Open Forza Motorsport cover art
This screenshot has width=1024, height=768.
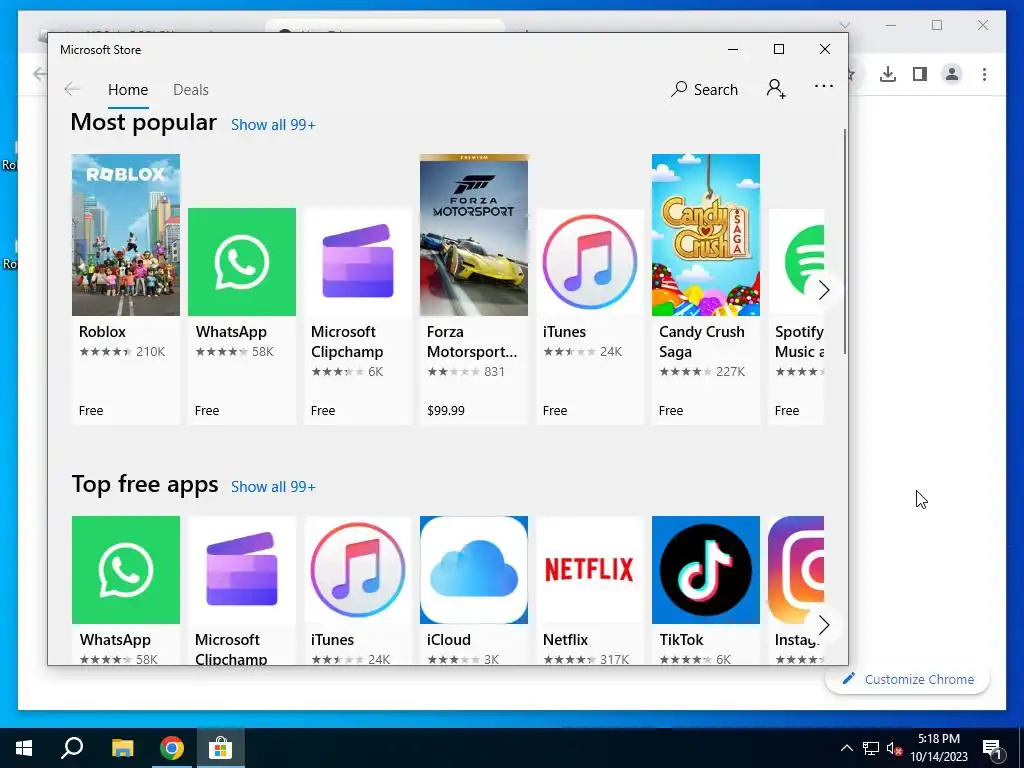pos(474,235)
